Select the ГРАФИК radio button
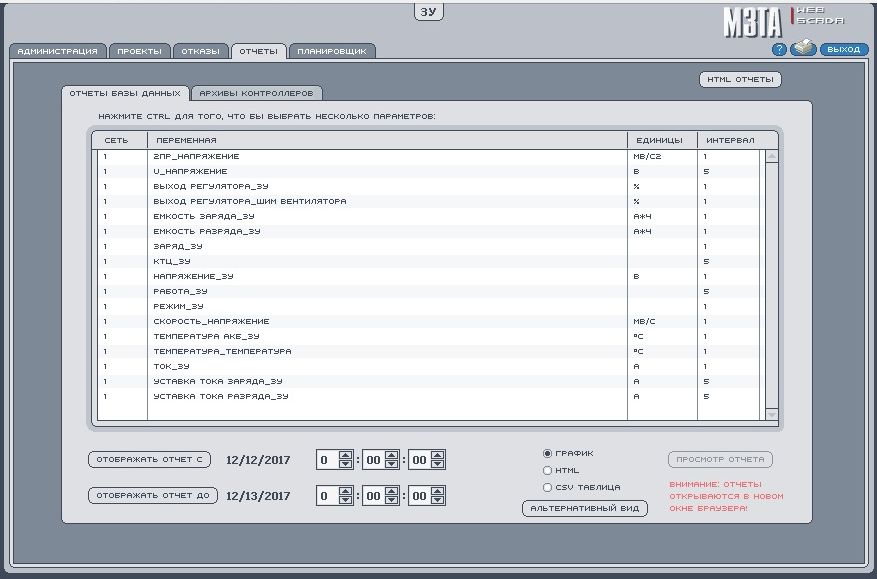 (547, 453)
